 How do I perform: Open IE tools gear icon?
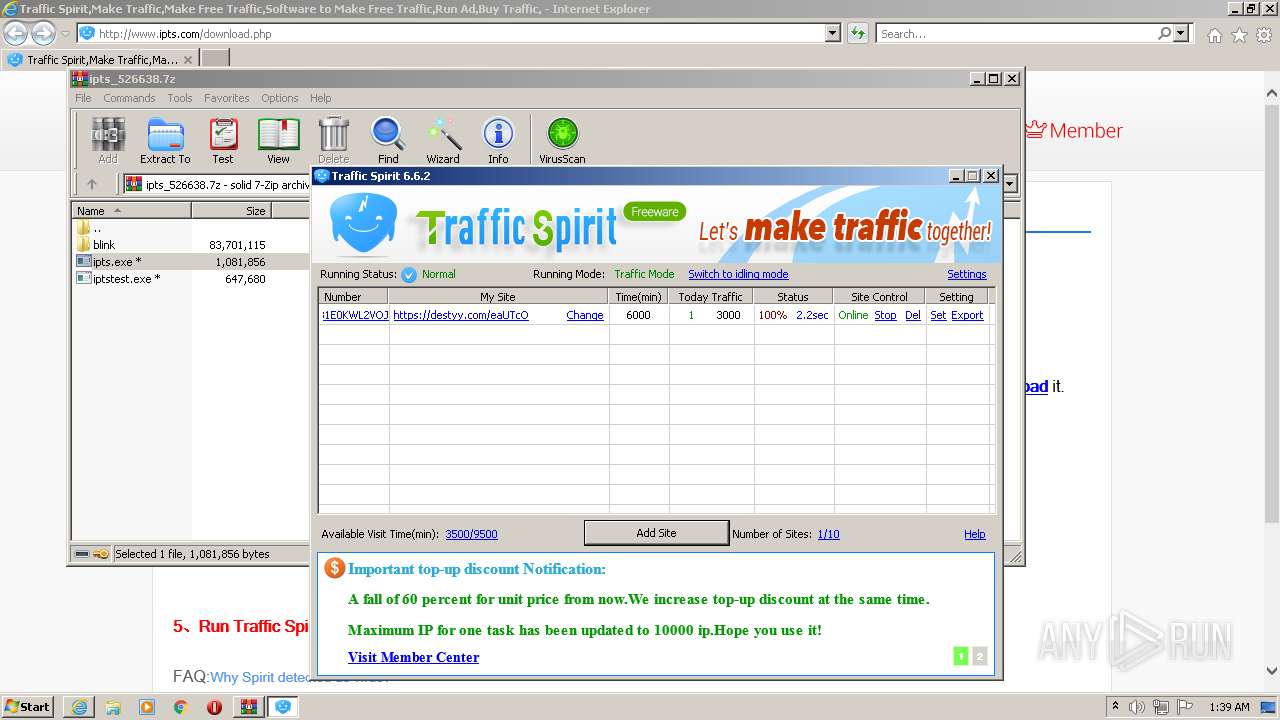tap(1263, 35)
